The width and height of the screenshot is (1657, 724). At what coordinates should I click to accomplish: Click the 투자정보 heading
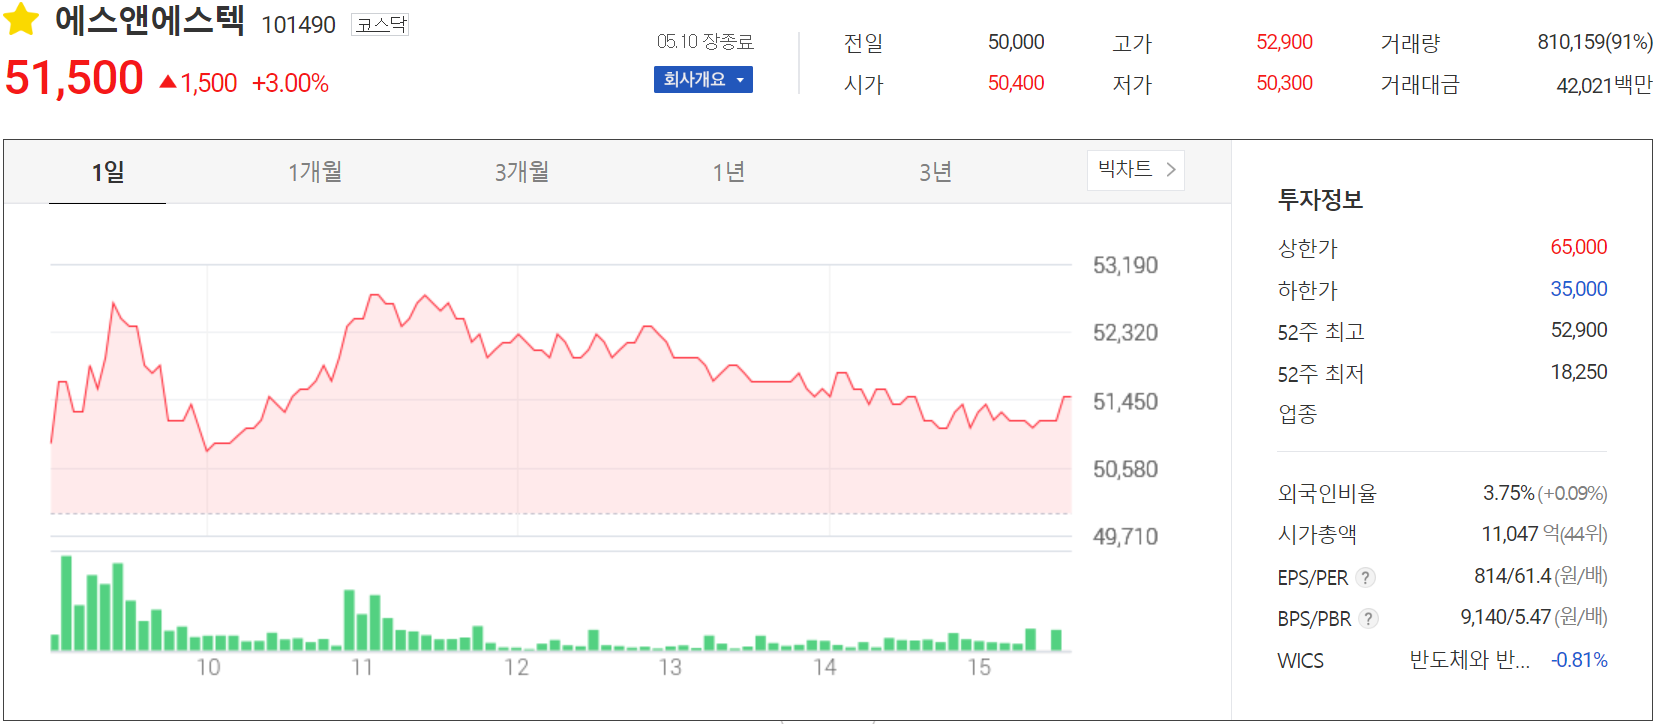(1320, 199)
